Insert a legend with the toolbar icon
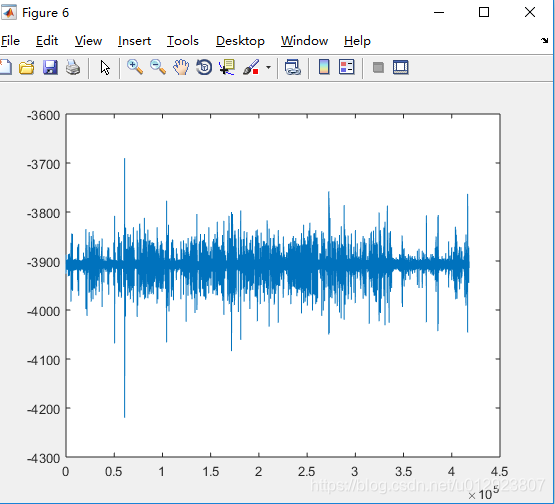 point(347,67)
